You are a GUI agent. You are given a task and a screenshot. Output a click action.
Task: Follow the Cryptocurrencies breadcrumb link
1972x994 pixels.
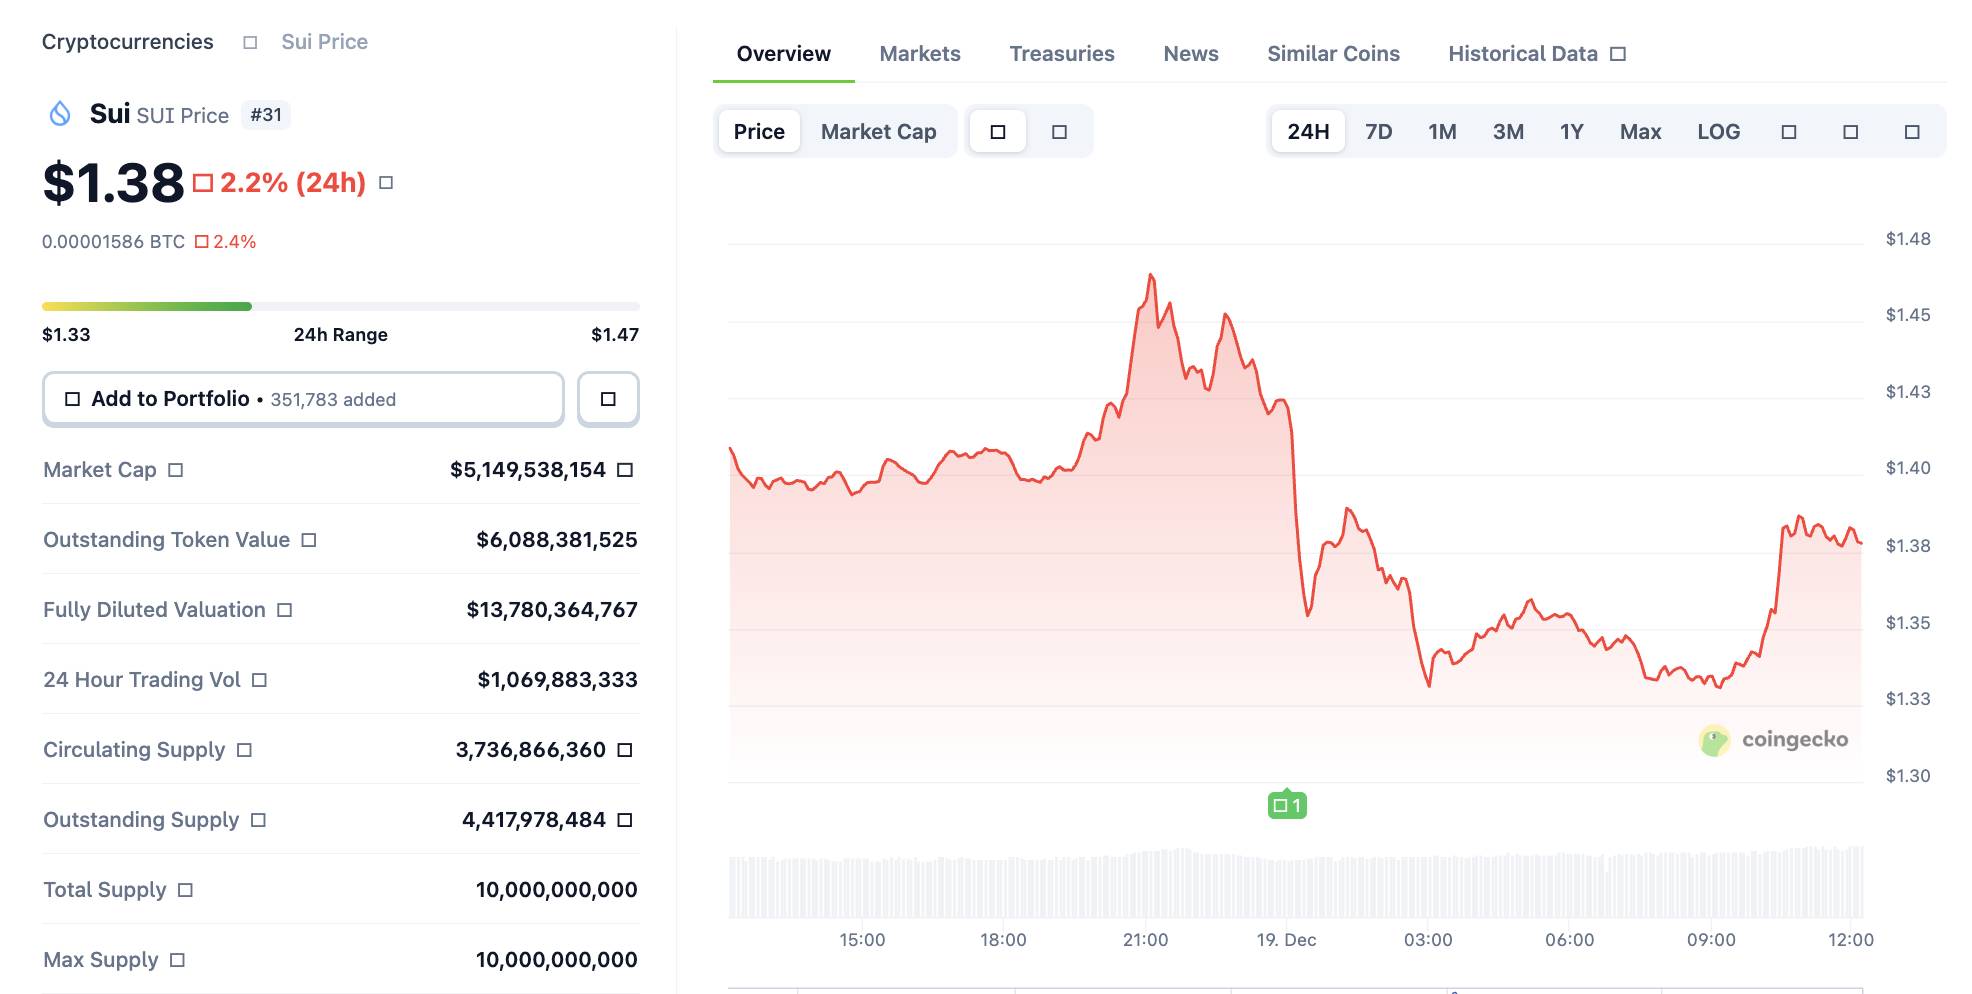click(x=127, y=42)
